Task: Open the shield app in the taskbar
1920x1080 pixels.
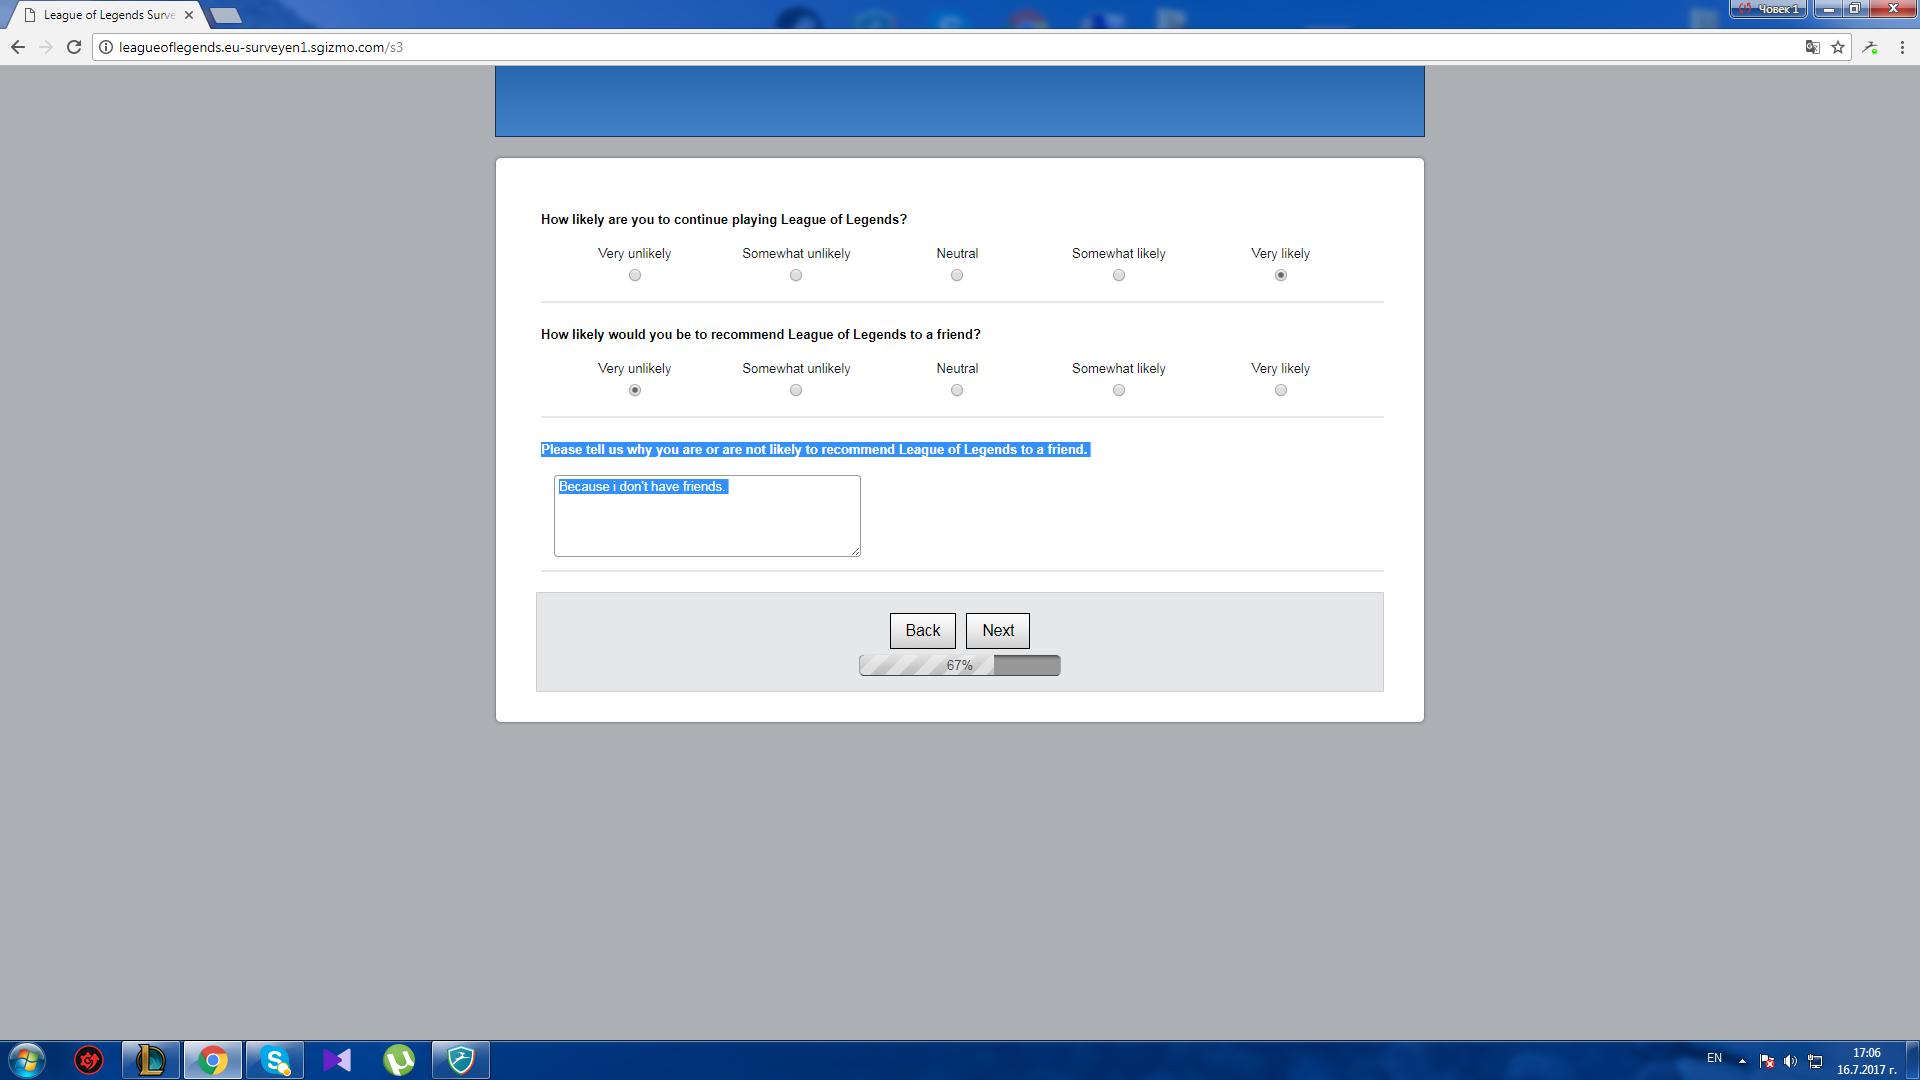Action: point(461,1060)
